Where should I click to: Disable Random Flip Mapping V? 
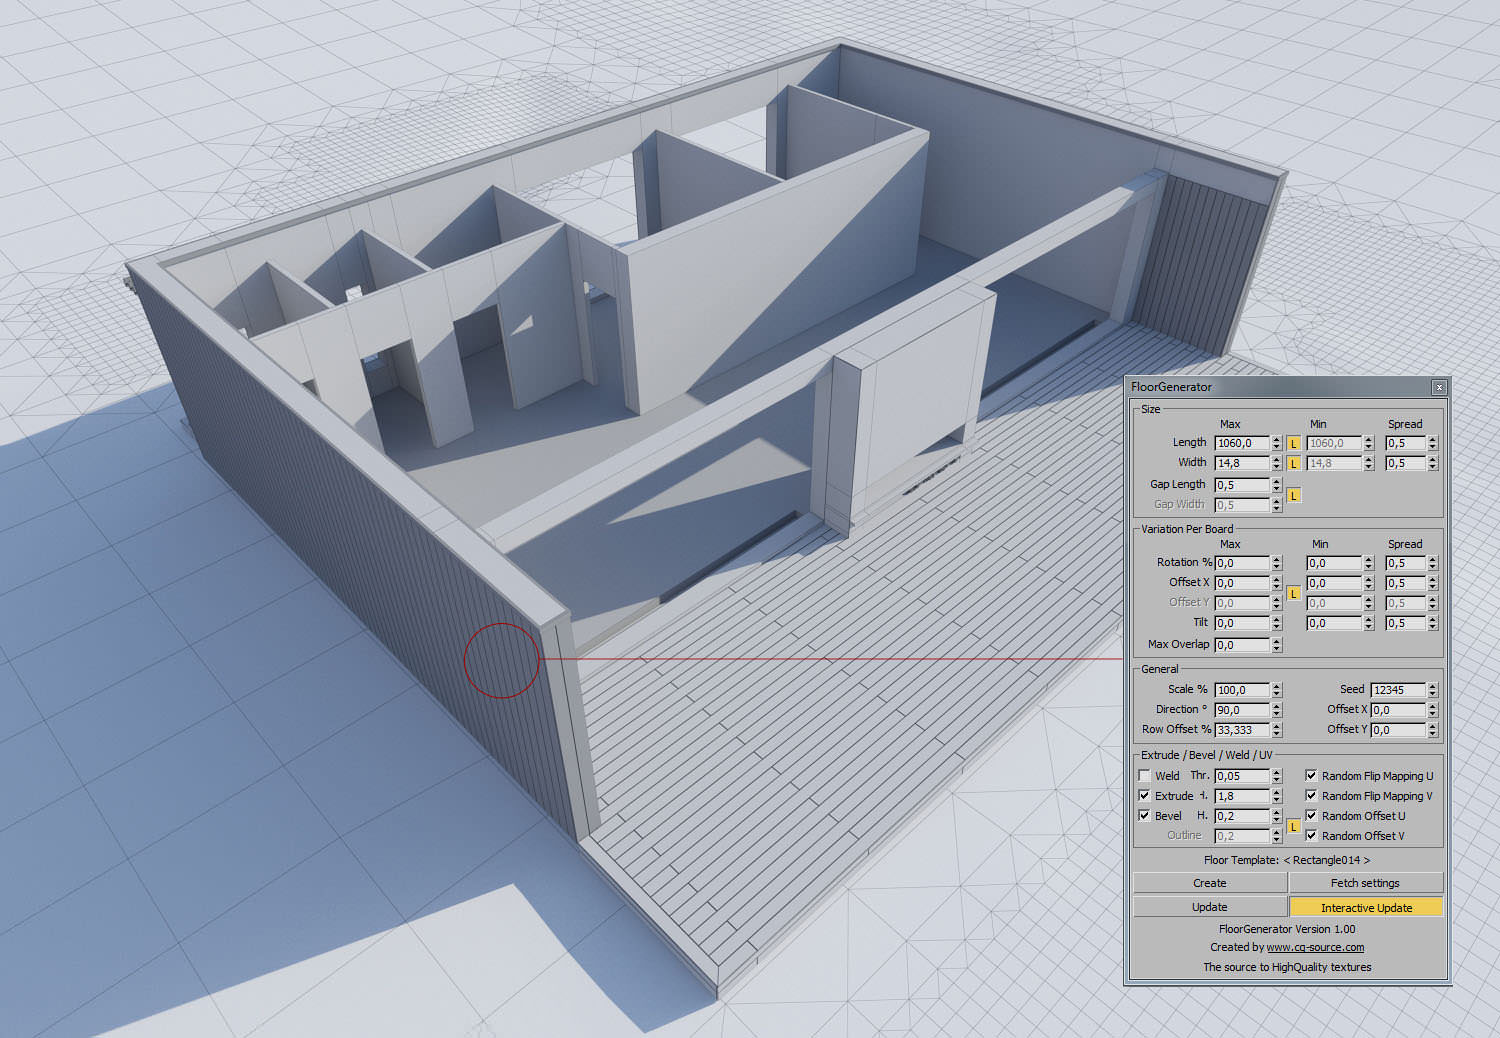tap(1311, 796)
